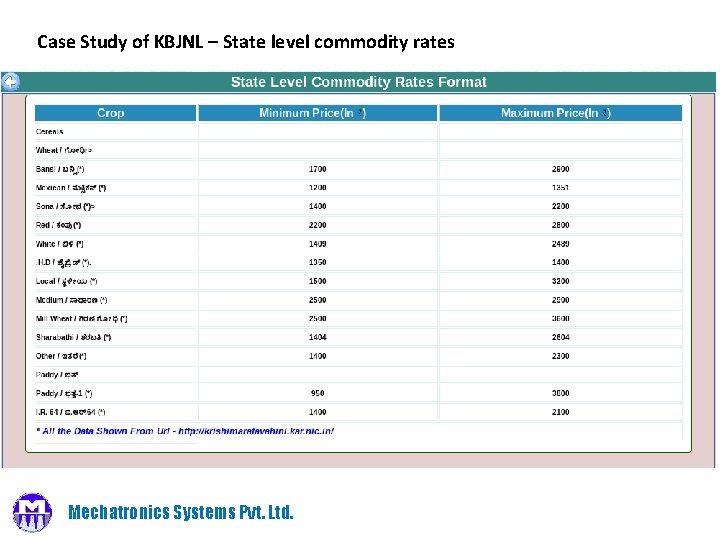Click the Maximum Price column header

(x=561, y=113)
